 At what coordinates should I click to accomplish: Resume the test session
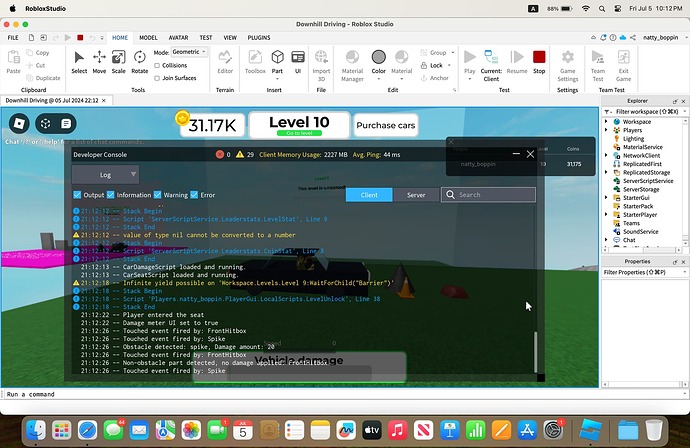(517, 62)
